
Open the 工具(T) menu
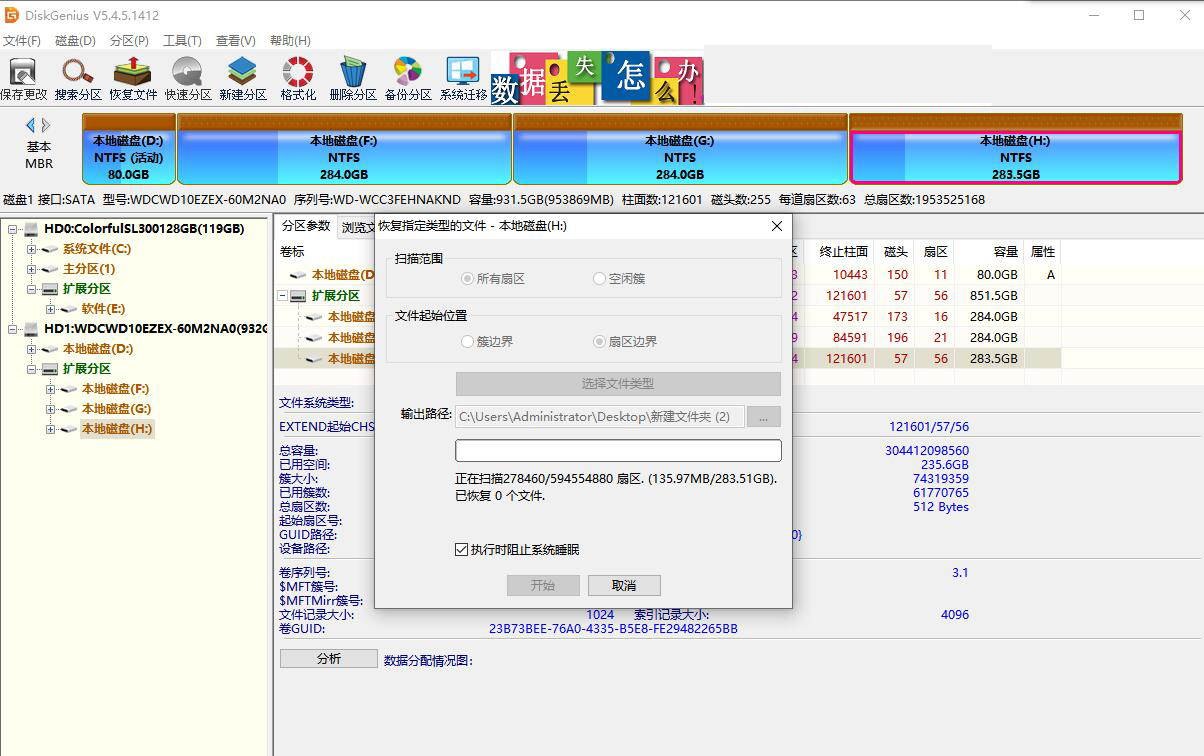[x=183, y=40]
